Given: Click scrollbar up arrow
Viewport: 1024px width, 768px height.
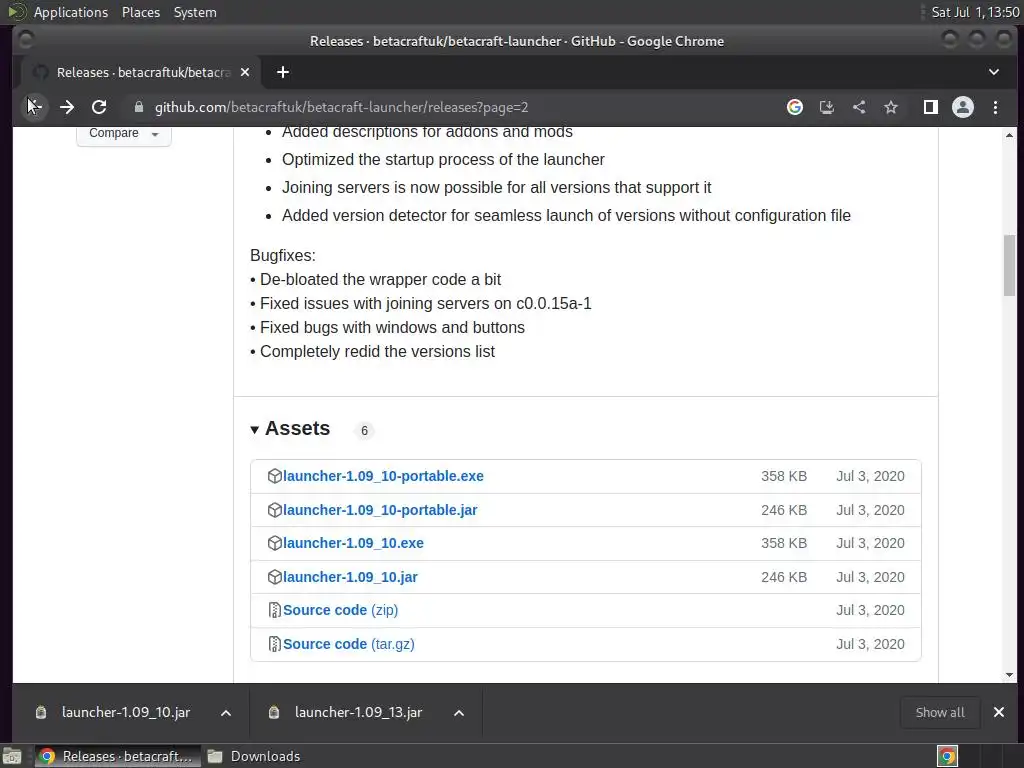Looking at the screenshot, I should coord(1010,135).
